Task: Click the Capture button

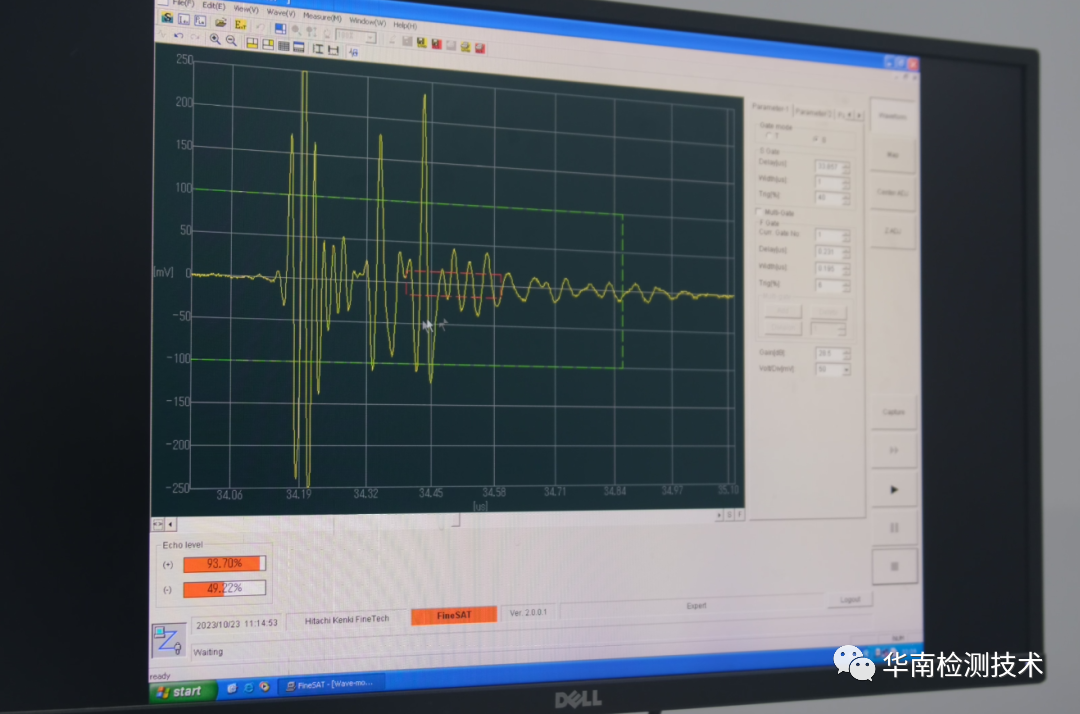Action: click(893, 412)
